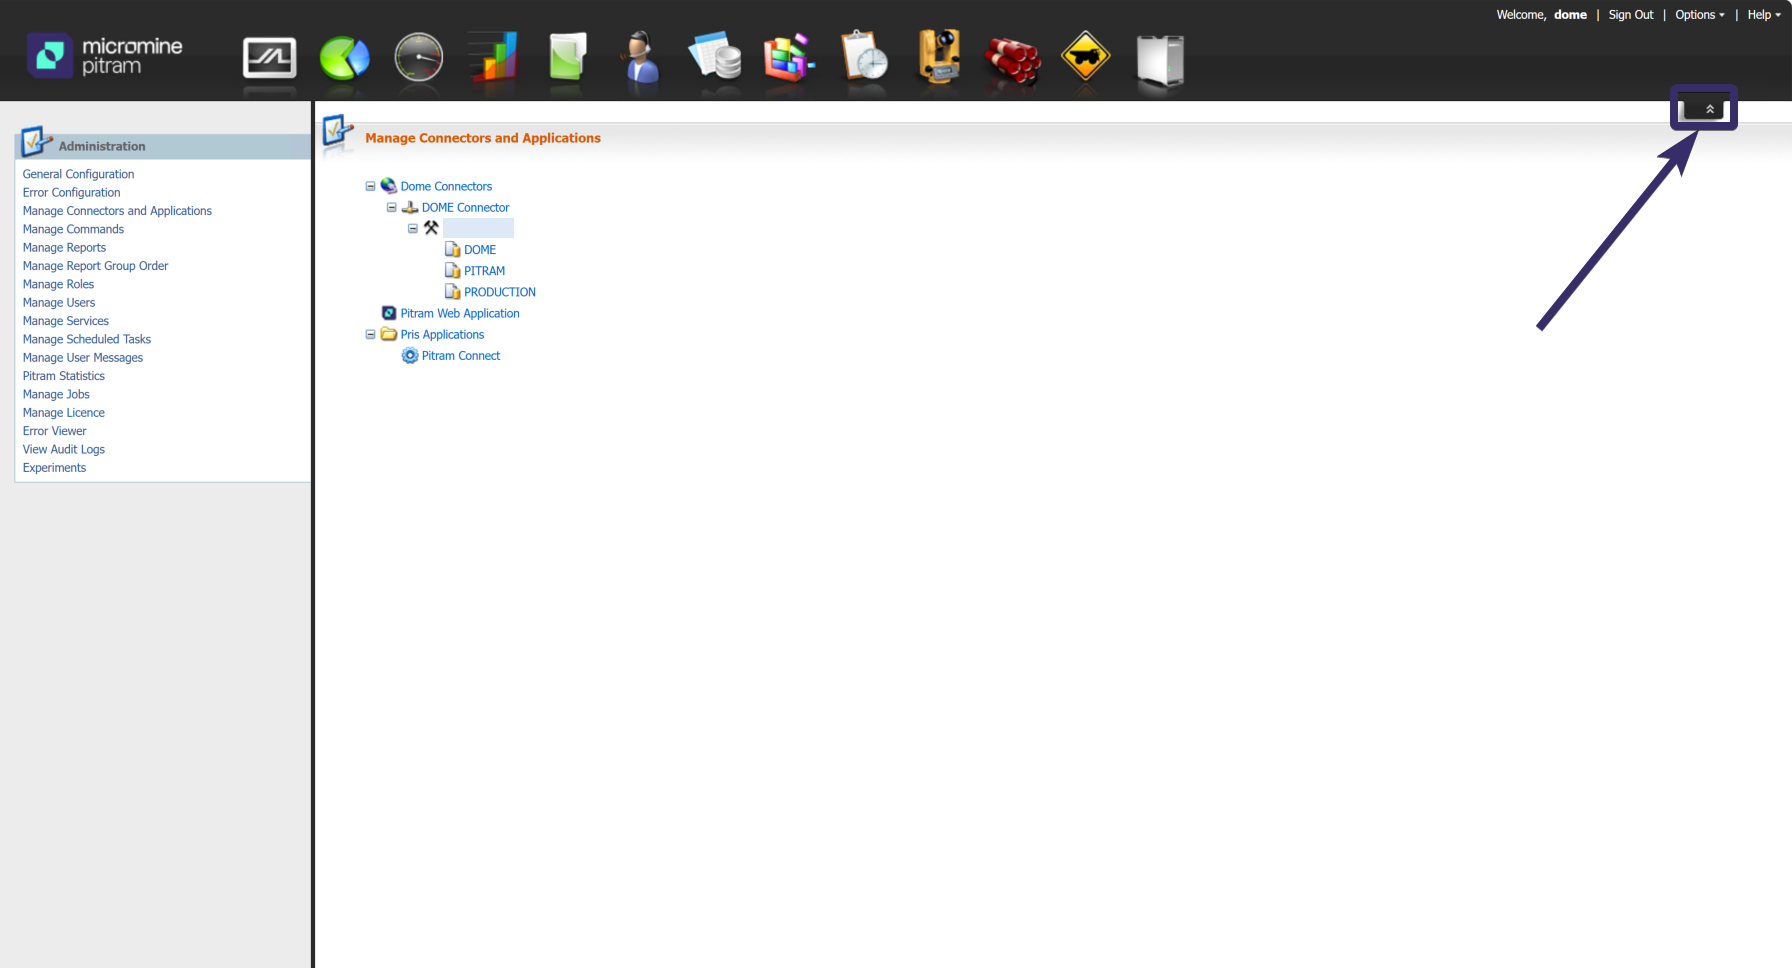Open the Options dropdown menu
1792x968 pixels.
[x=1699, y=15]
